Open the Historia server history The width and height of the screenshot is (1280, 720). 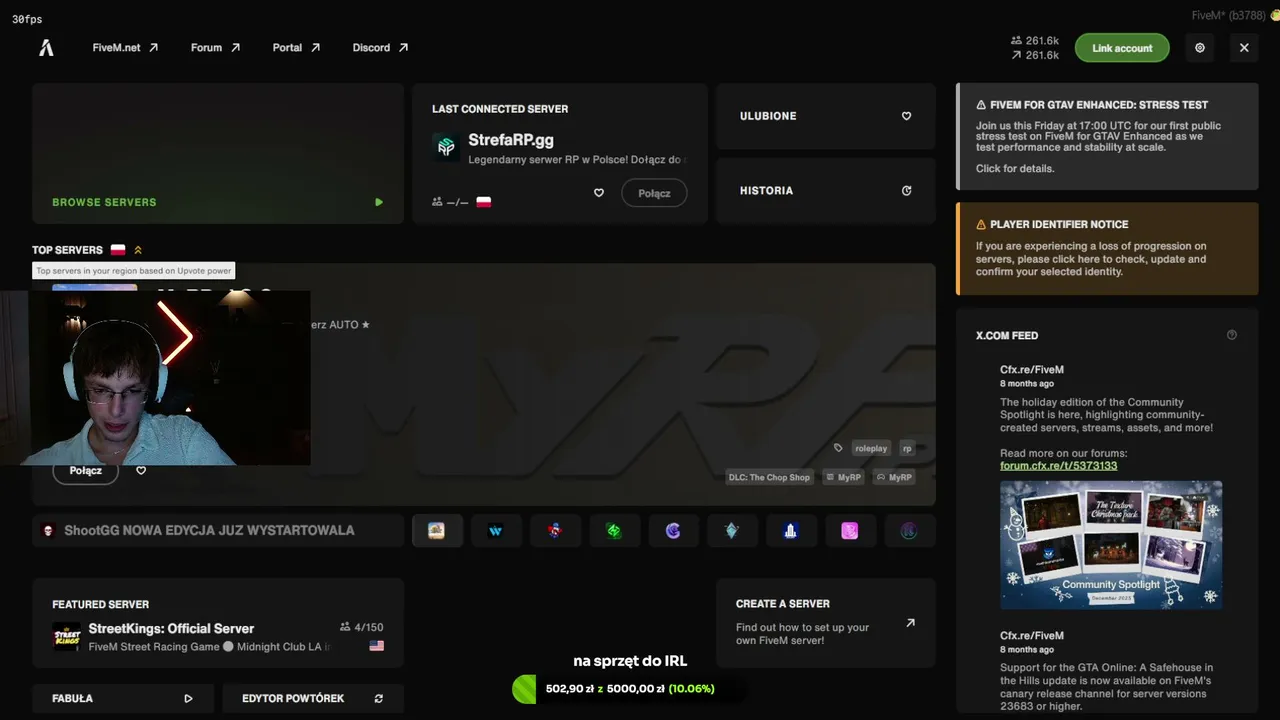coord(826,191)
